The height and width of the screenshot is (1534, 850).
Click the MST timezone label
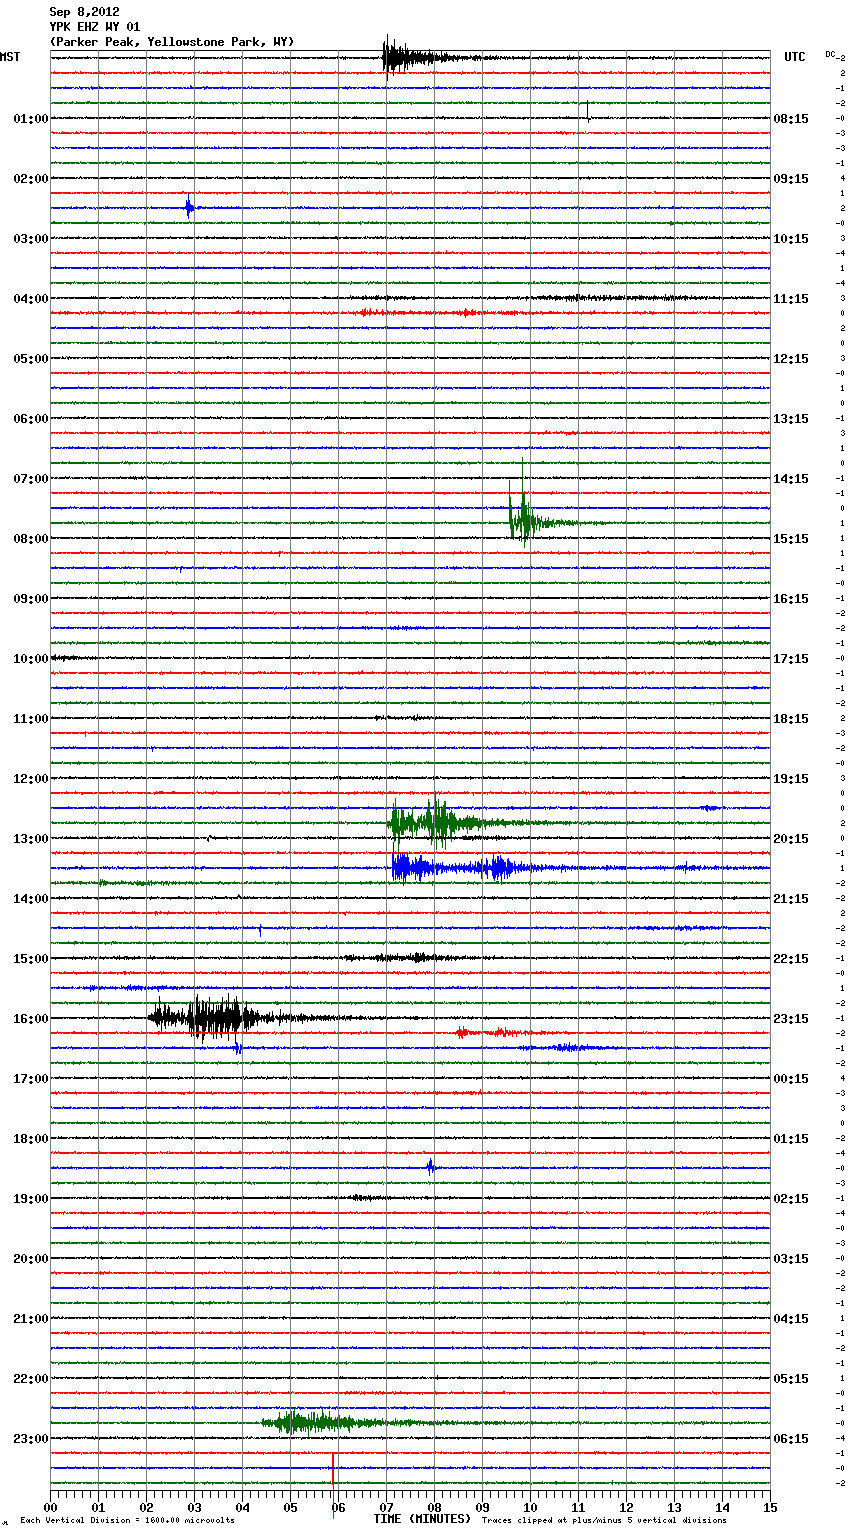click(x=10, y=57)
